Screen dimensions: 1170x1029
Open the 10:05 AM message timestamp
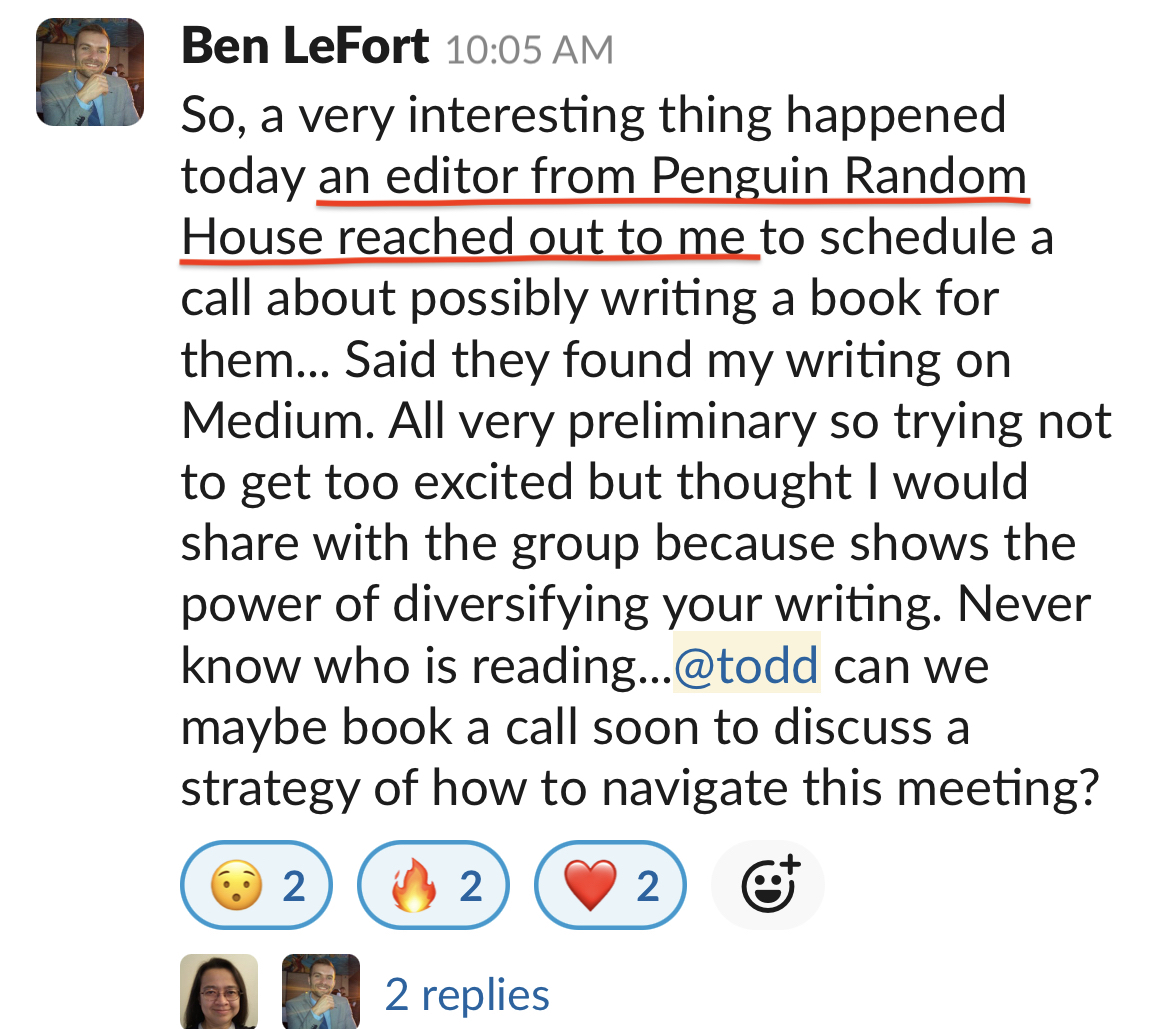529,50
